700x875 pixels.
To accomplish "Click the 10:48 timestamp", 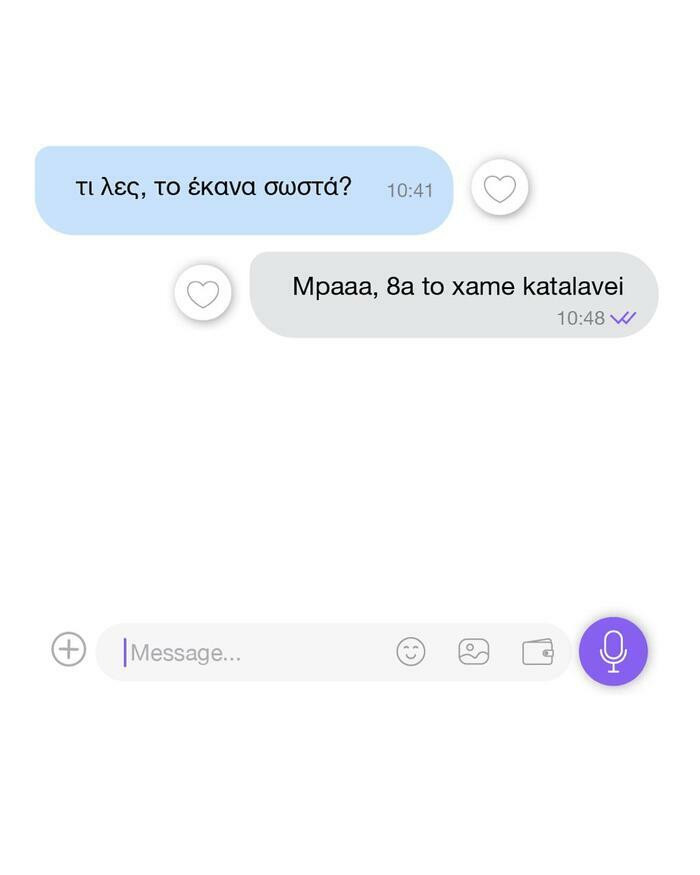I will pyautogui.click(x=581, y=318).
